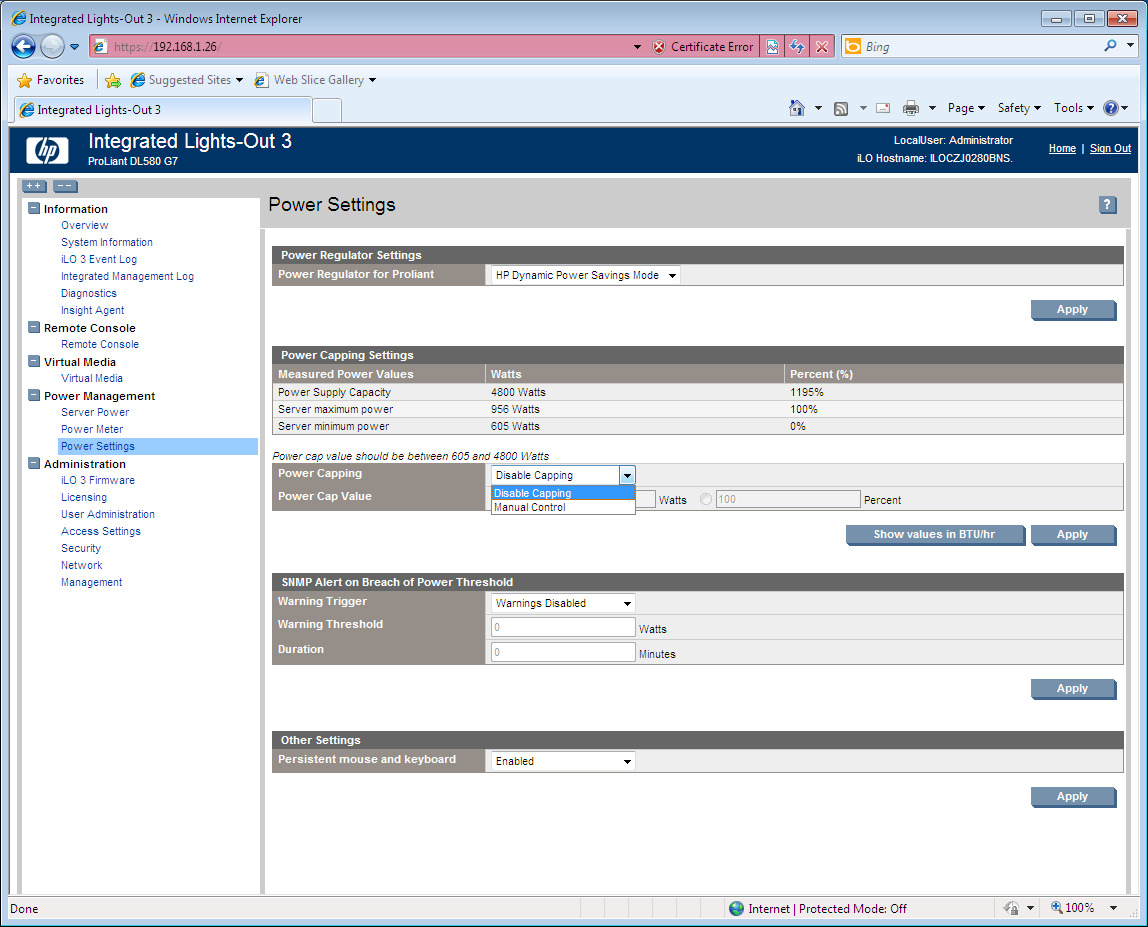Open the Integrated Management Log link
The image size is (1148, 927).
click(x=127, y=276)
